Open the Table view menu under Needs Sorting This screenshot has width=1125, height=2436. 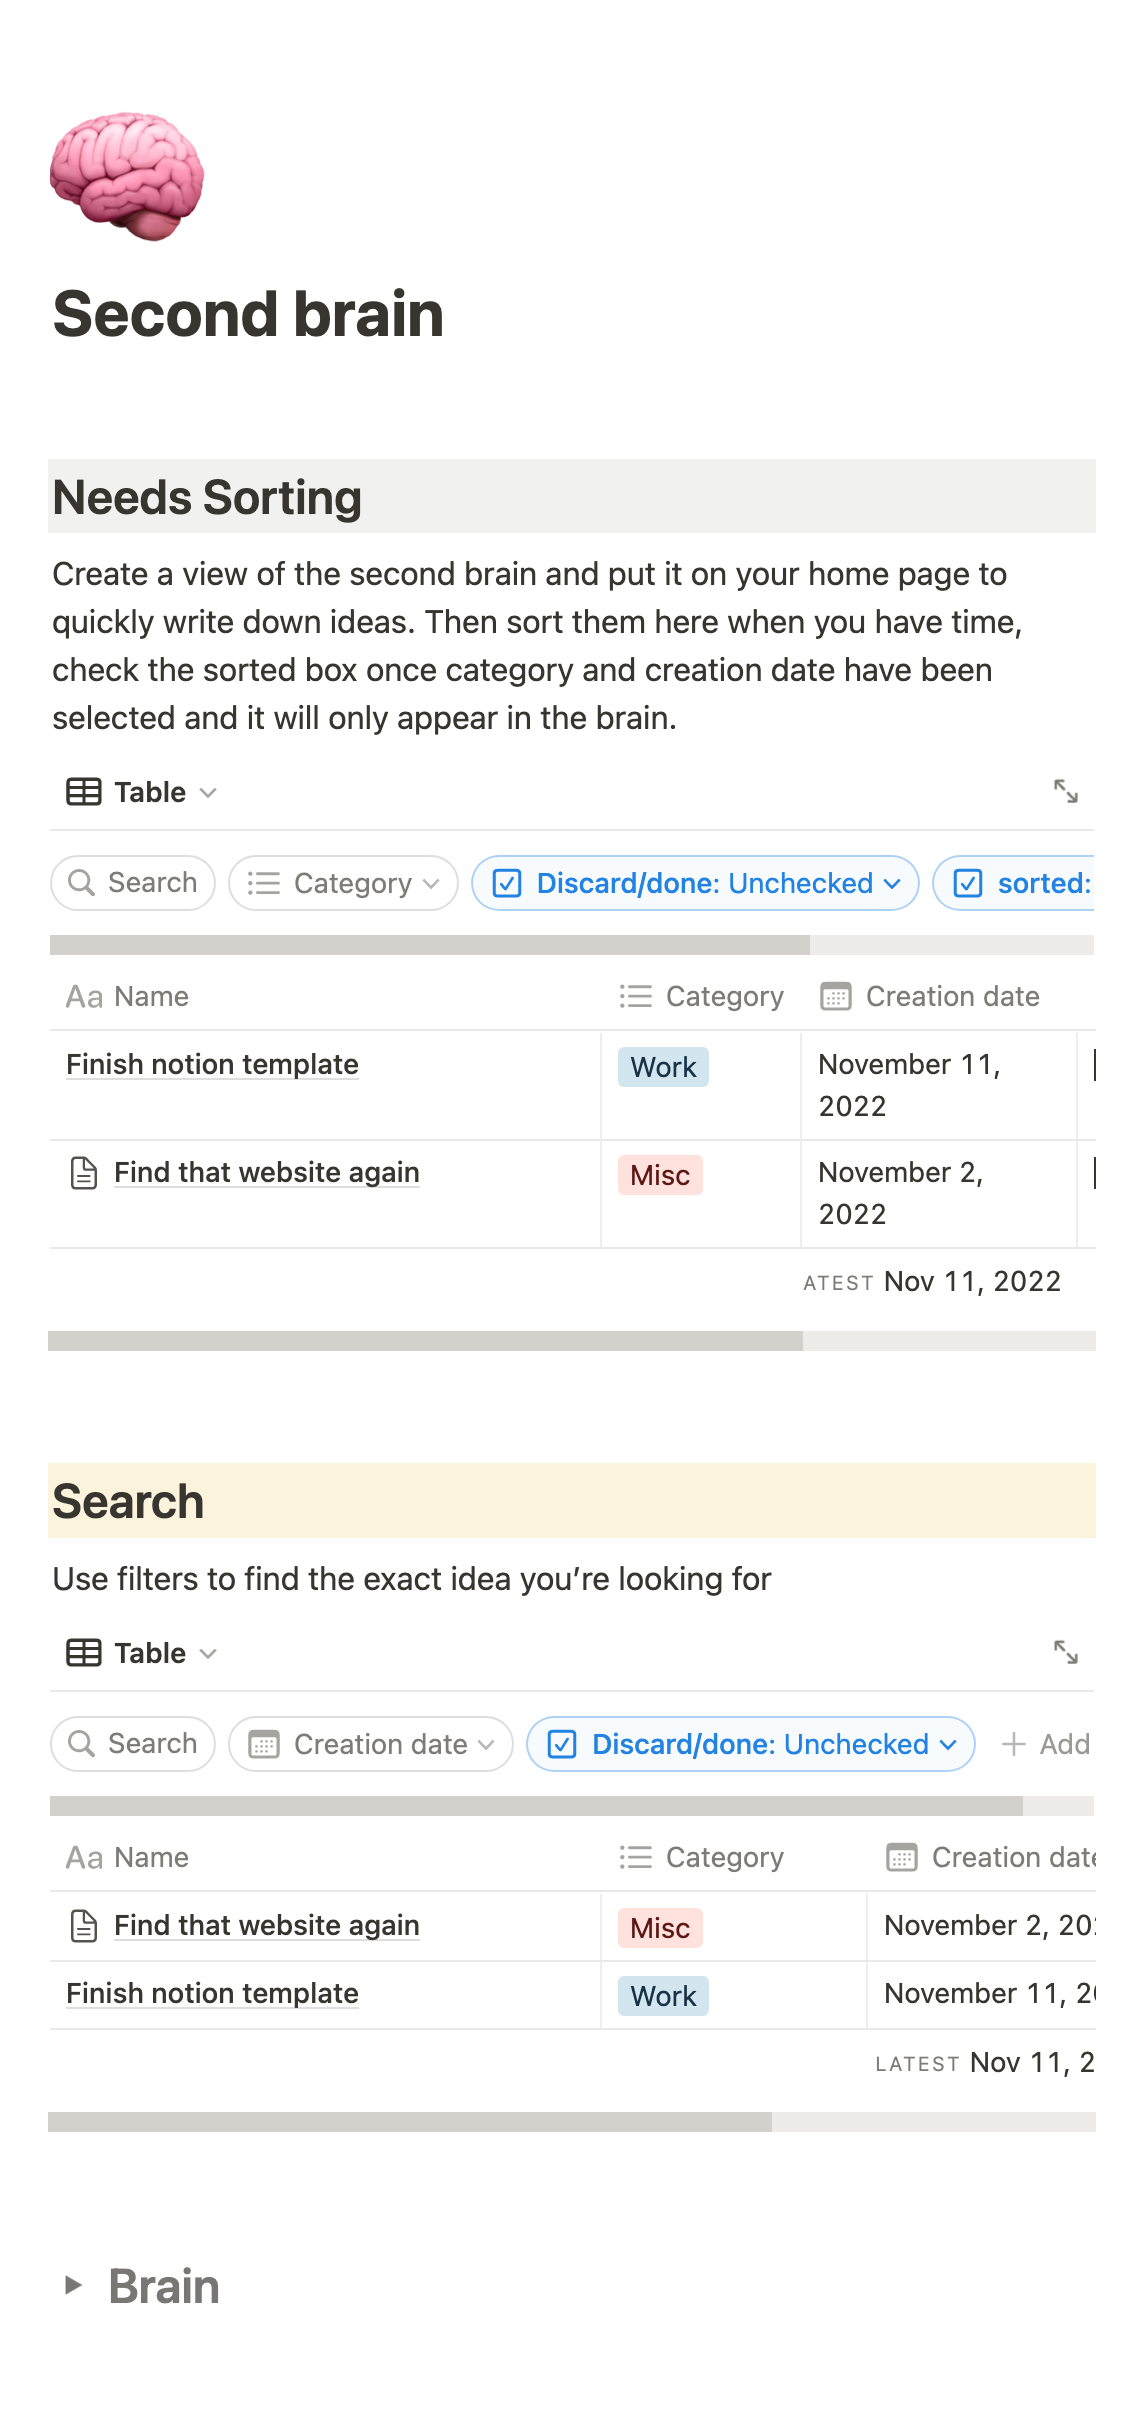(x=141, y=792)
